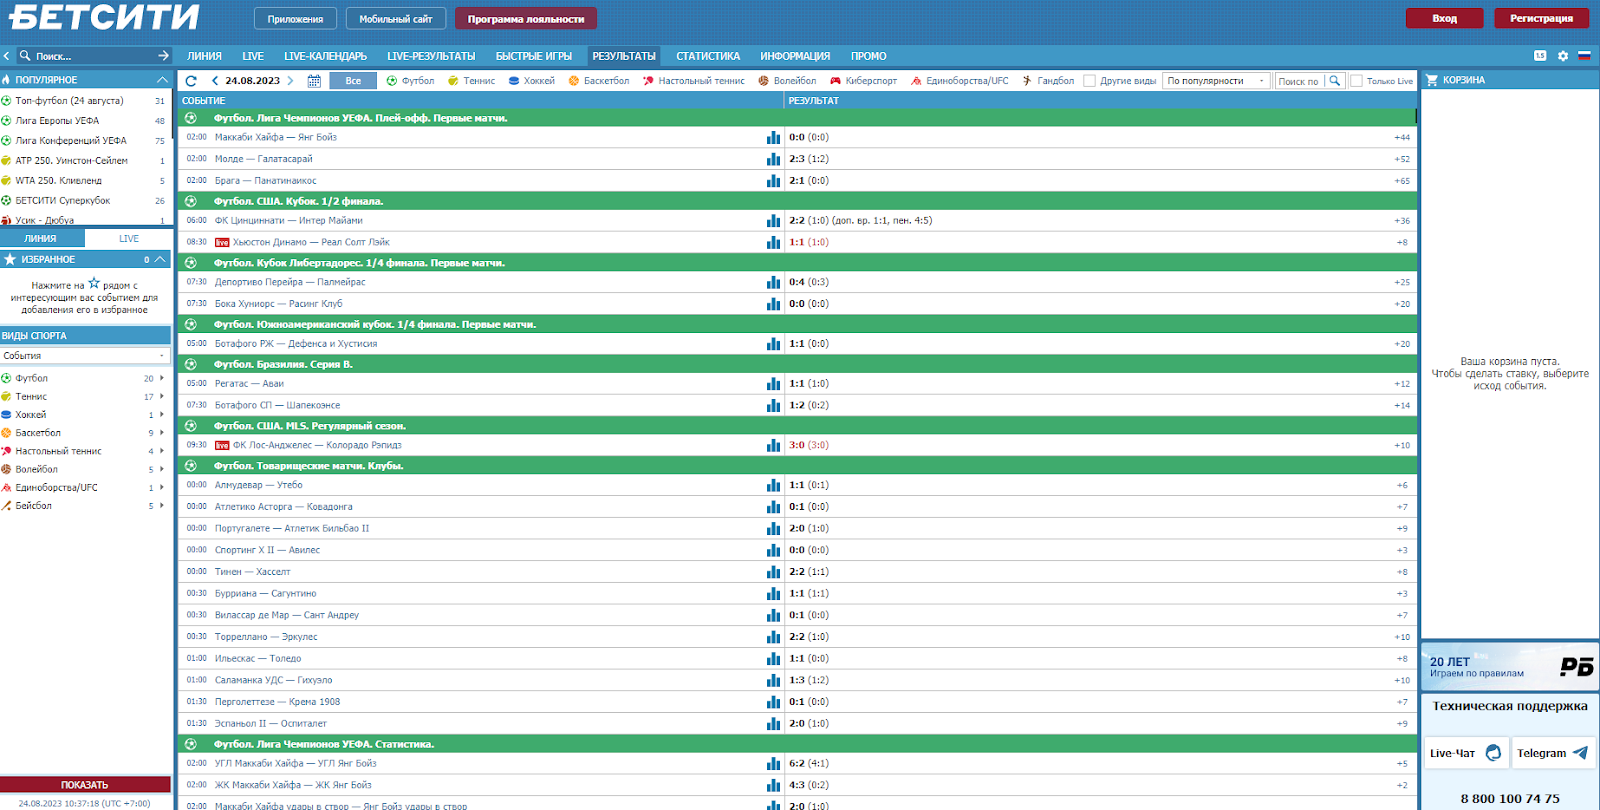Open live video icon for Хьюстон Динамо match
The image size is (1600, 810).
[222, 243]
